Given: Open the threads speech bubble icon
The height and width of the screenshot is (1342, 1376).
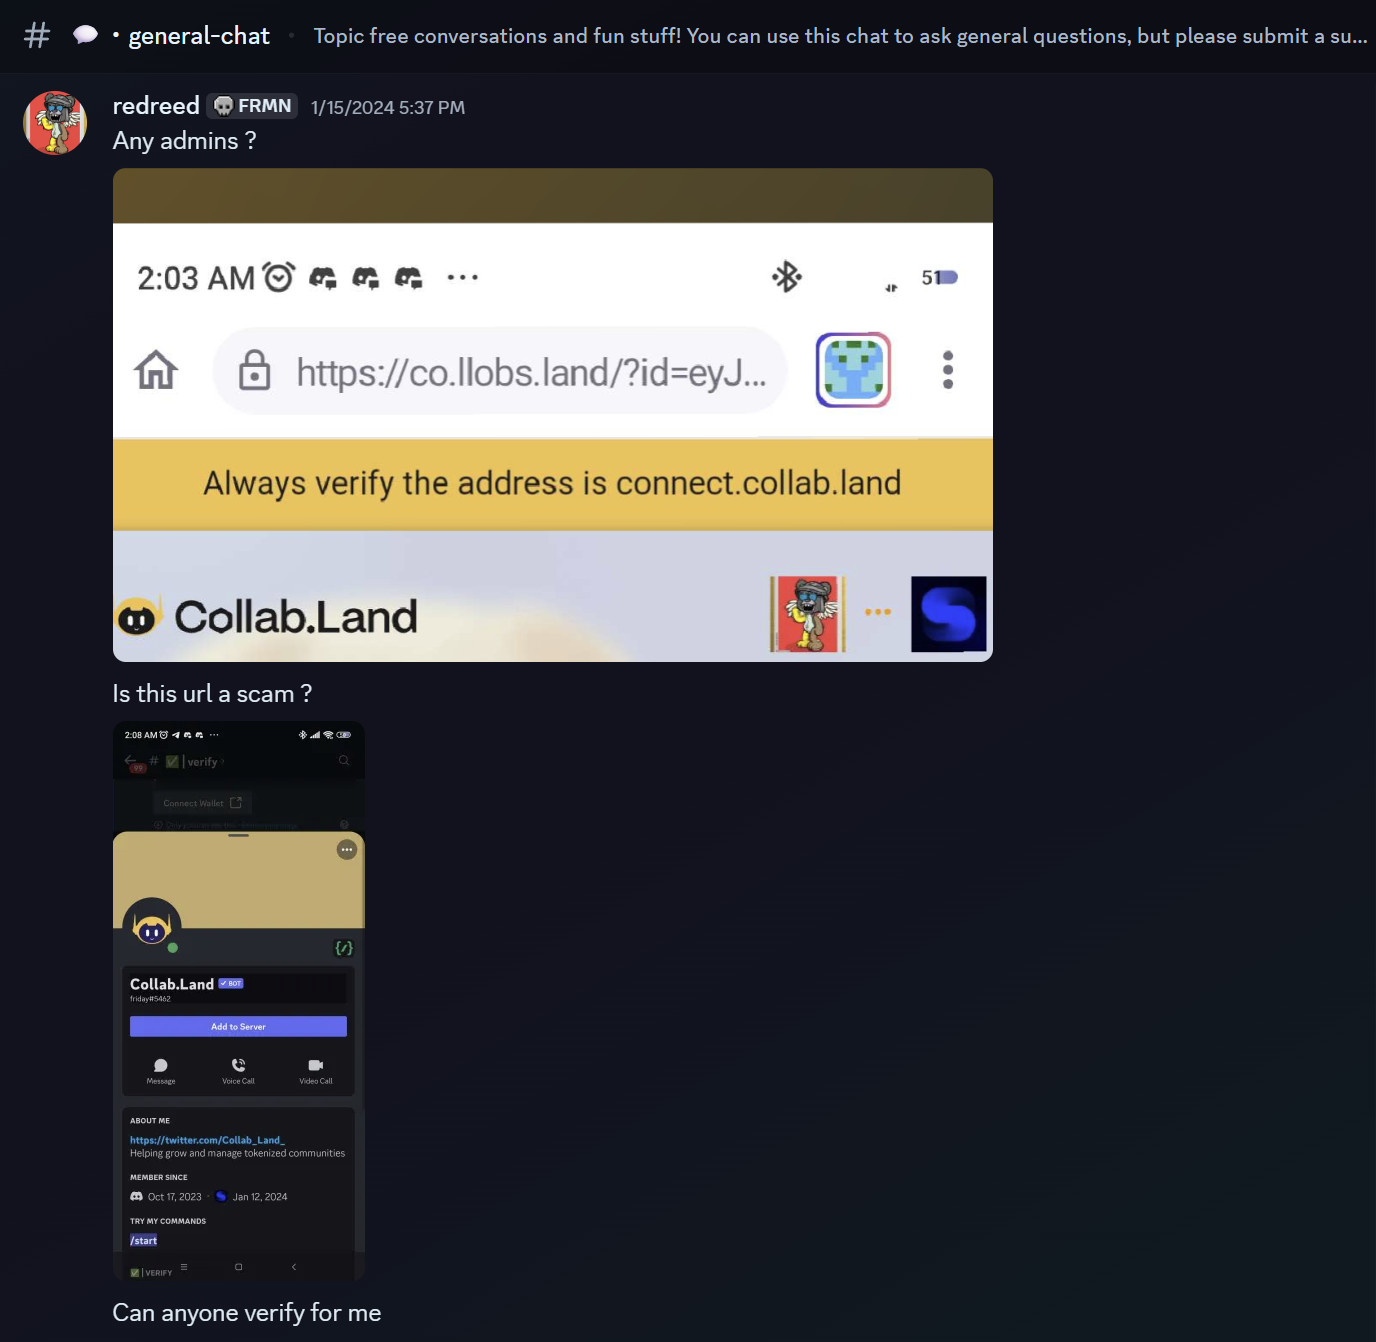Looking at the screenshot, I should pos(86,35).
